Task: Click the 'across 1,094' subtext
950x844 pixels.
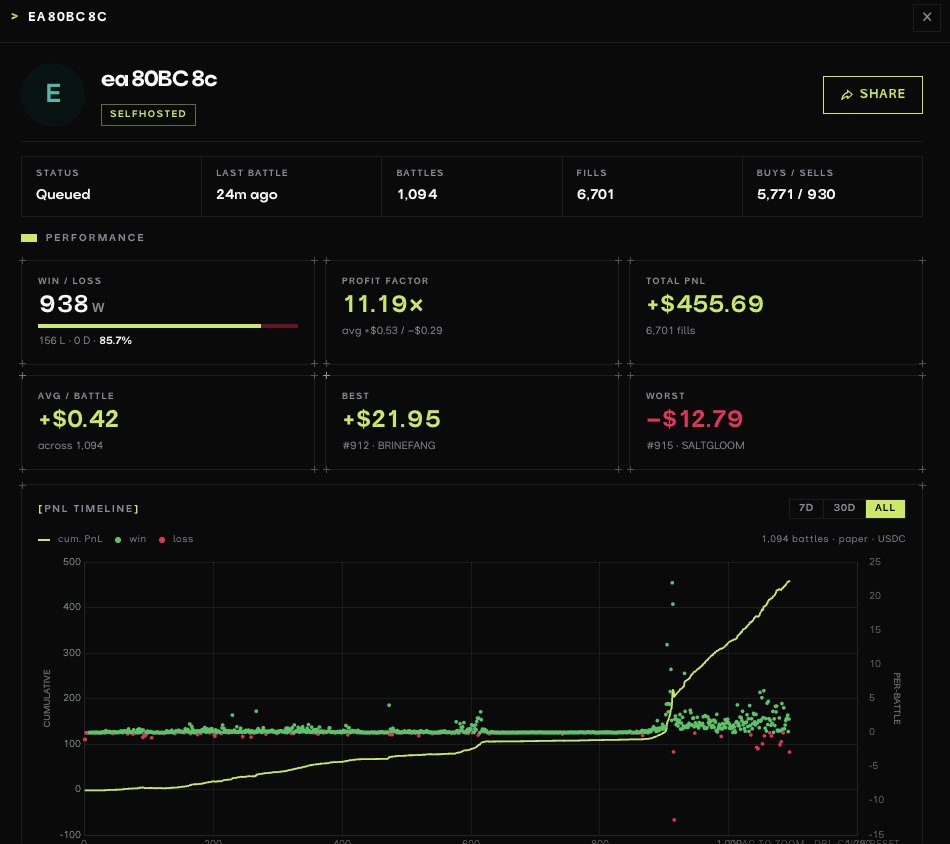Action: [x=70, y=445]
